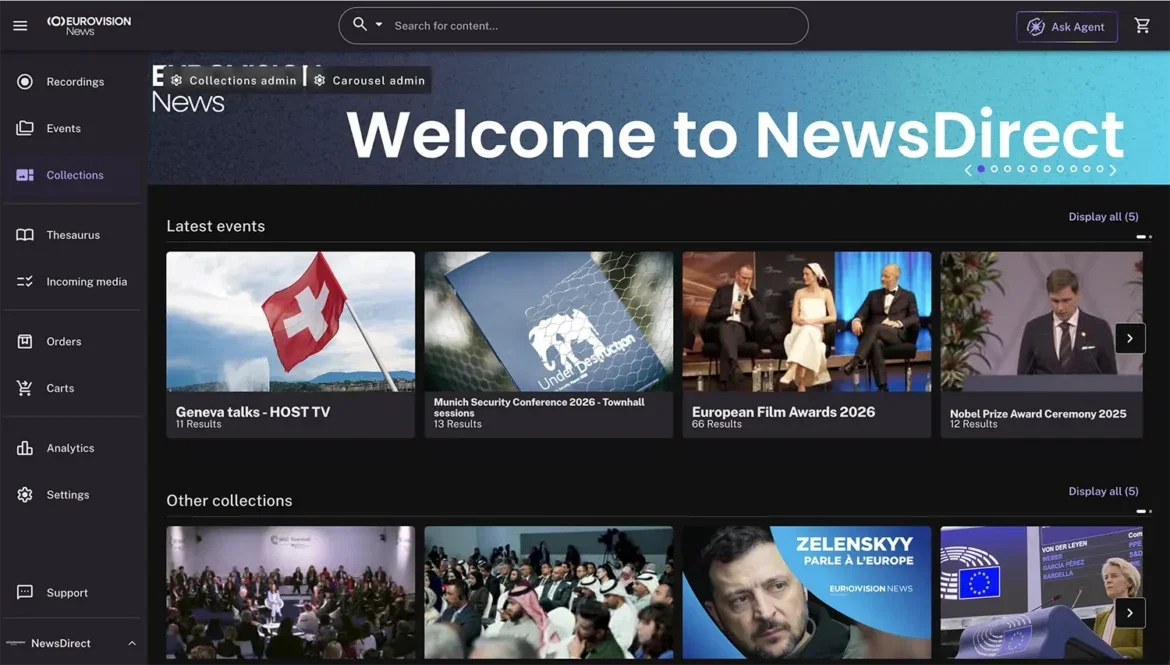Screen dimensions: 1170x665
Task: Click the NewsDirect workspace label
Action: [x=60, y=643]
